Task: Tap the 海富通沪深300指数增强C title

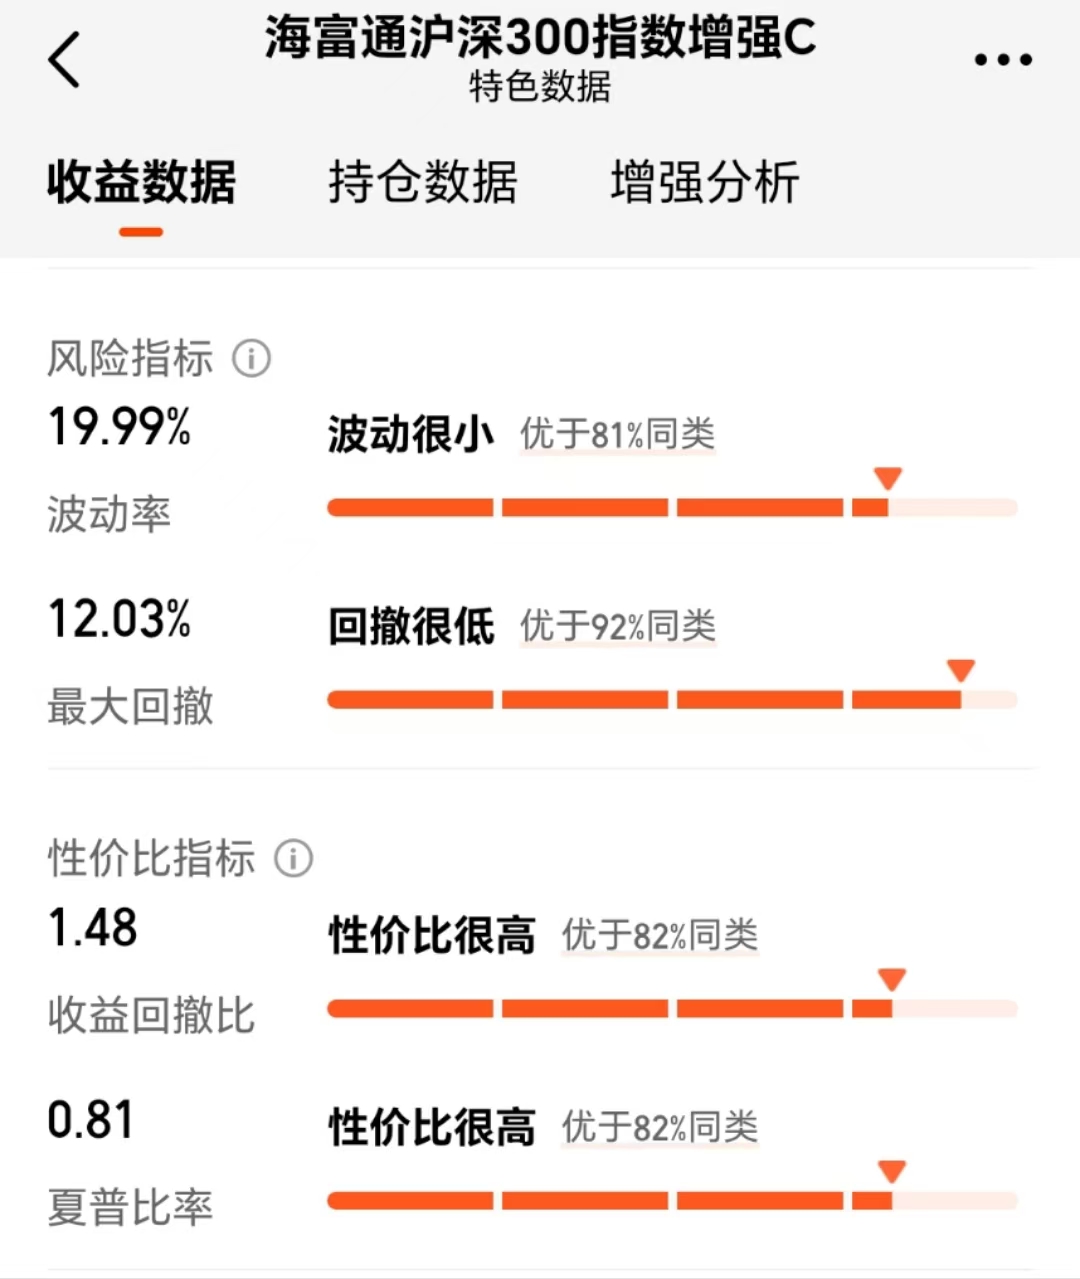Action: 540,39
